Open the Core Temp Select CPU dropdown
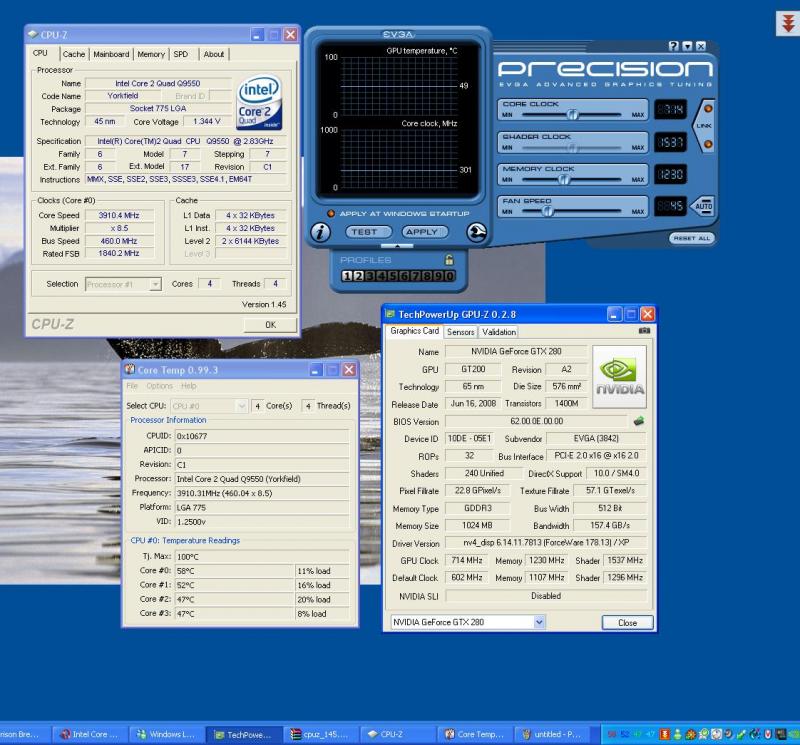 click(x=242, y=406)
